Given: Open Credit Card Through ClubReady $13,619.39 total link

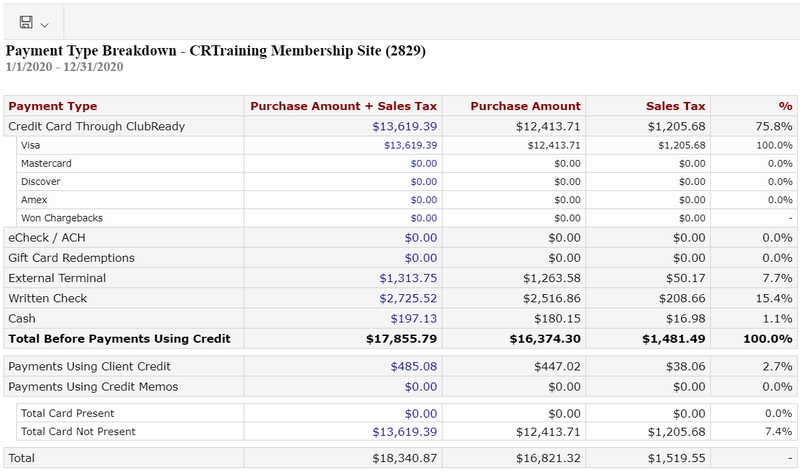Looking at the screenshot, I should [405, 127].
